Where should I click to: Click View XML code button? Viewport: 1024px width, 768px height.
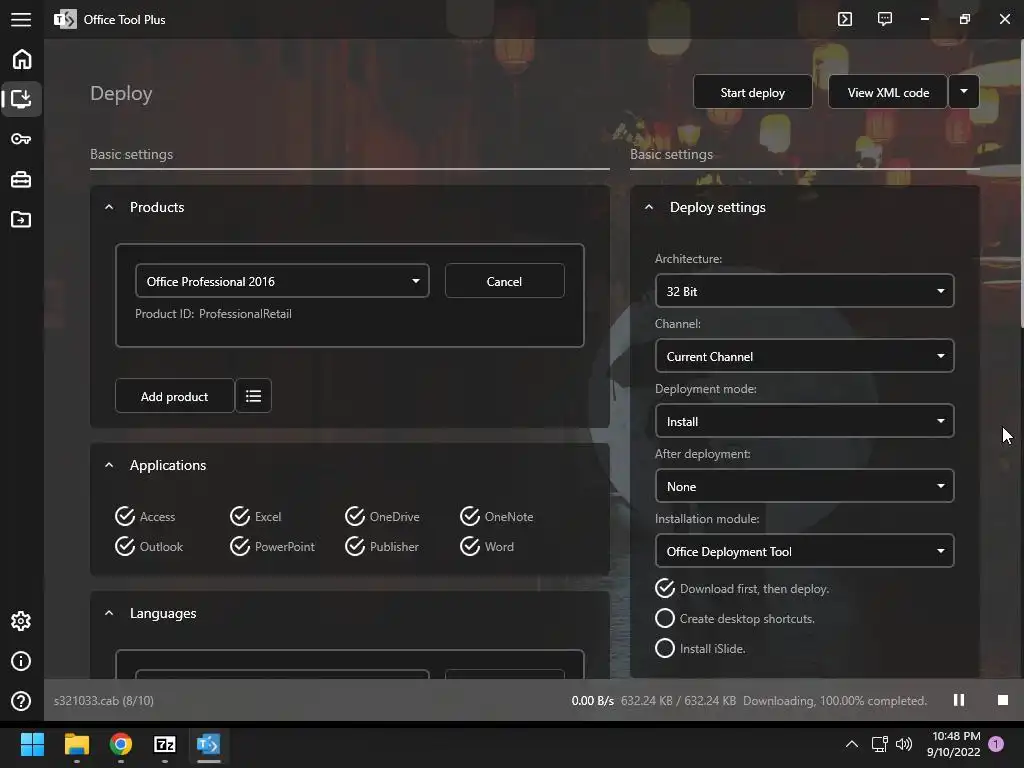pos(888,92)
